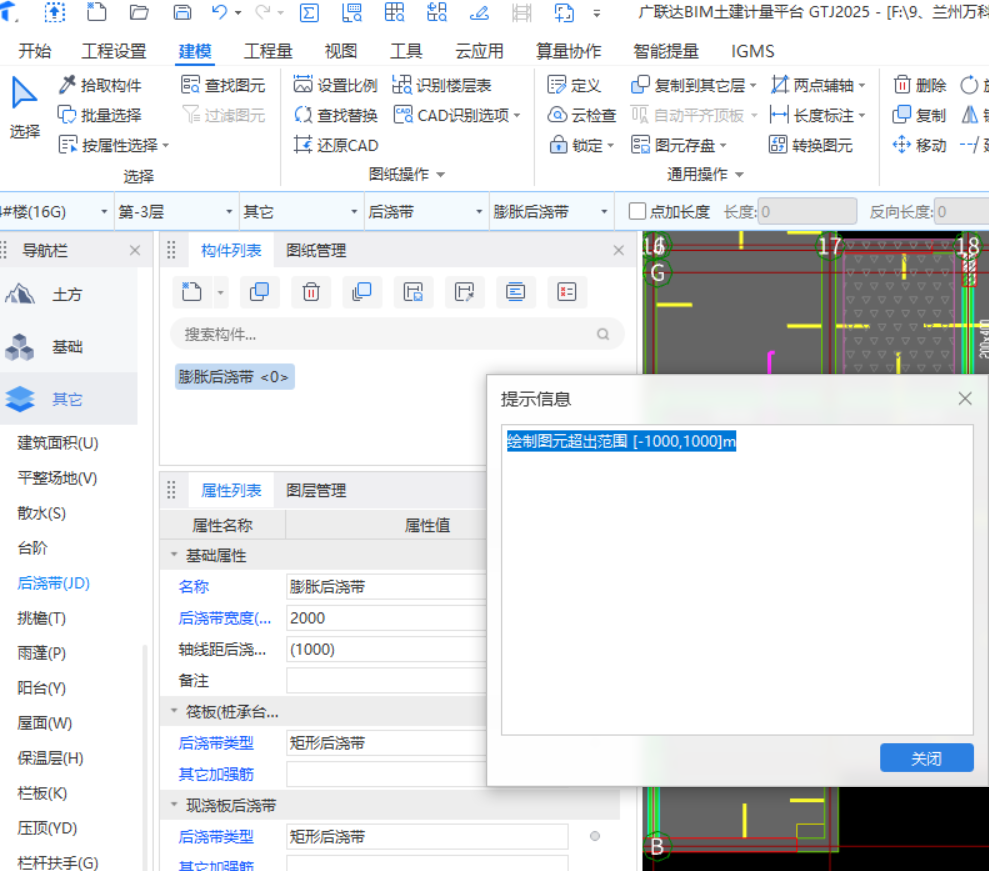This screenshot has height=871, width=989.
Task: Click the 图元存盘 button
Action: pos(679,146)
